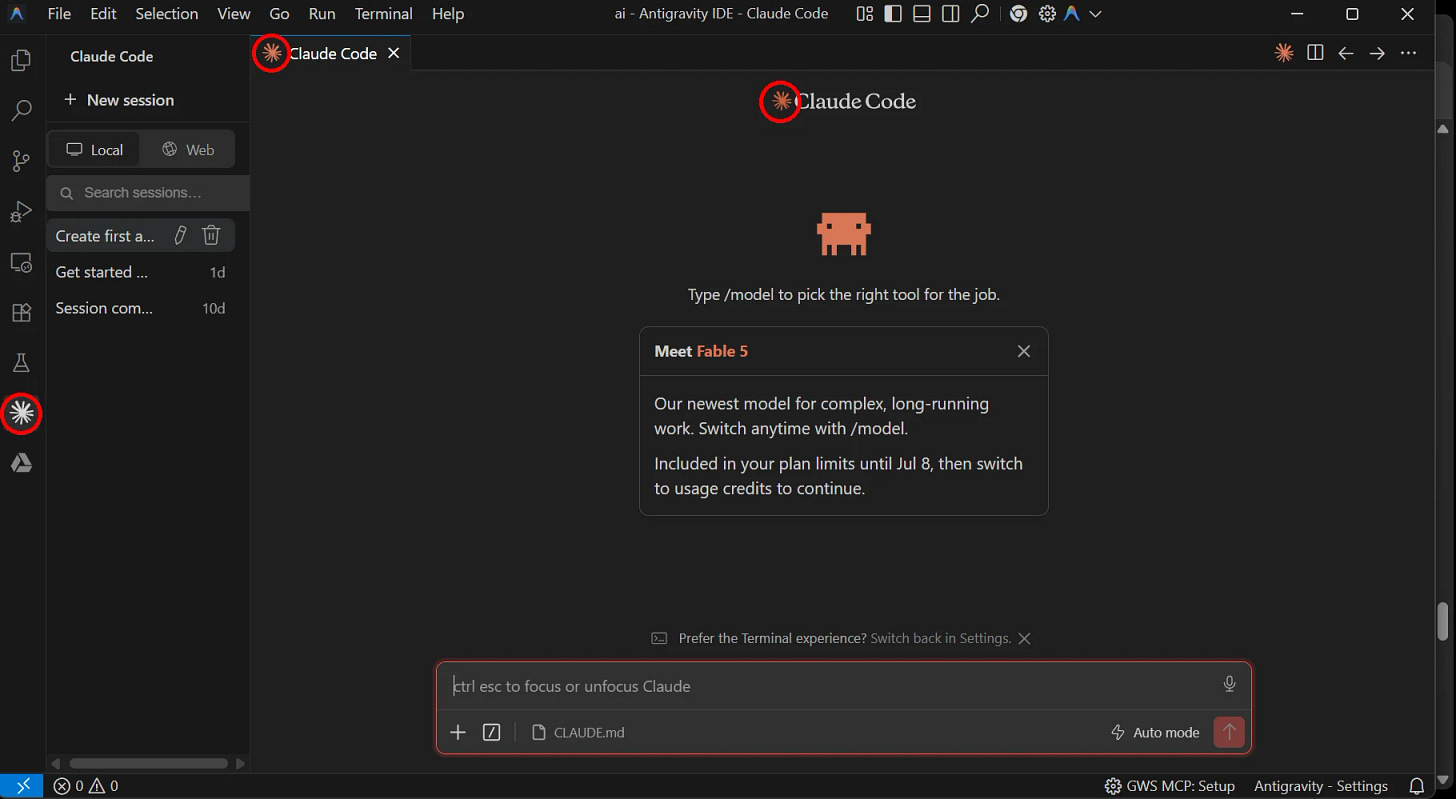This screenshot has height=799, width=1456.
Task: Open Remote Explorer in activity bar
Action: (x=21, y=262)
